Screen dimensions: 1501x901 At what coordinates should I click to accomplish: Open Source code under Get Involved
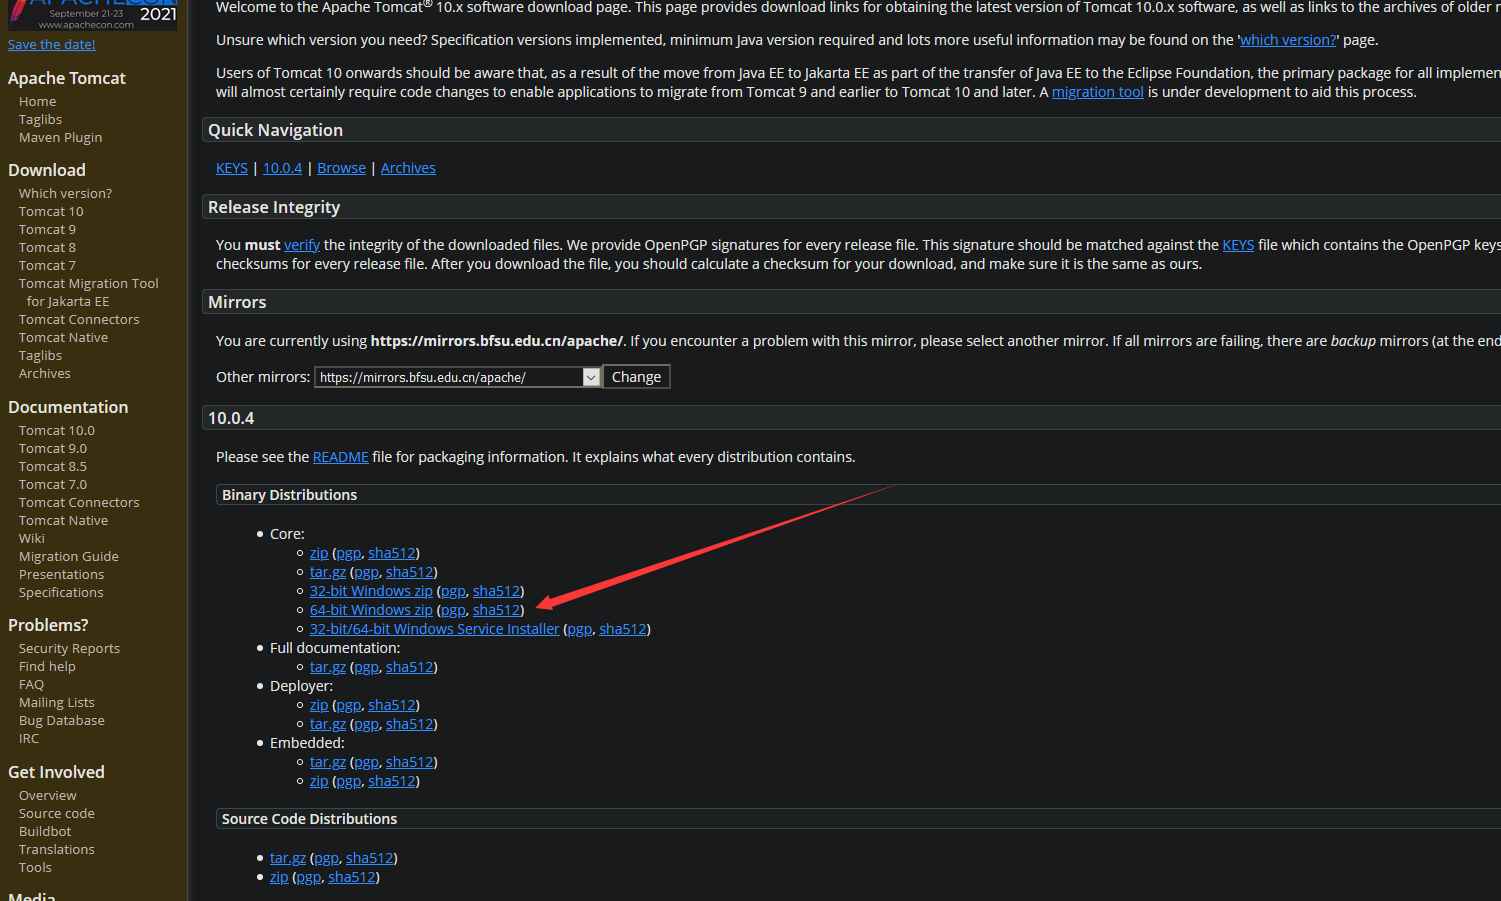57,814
